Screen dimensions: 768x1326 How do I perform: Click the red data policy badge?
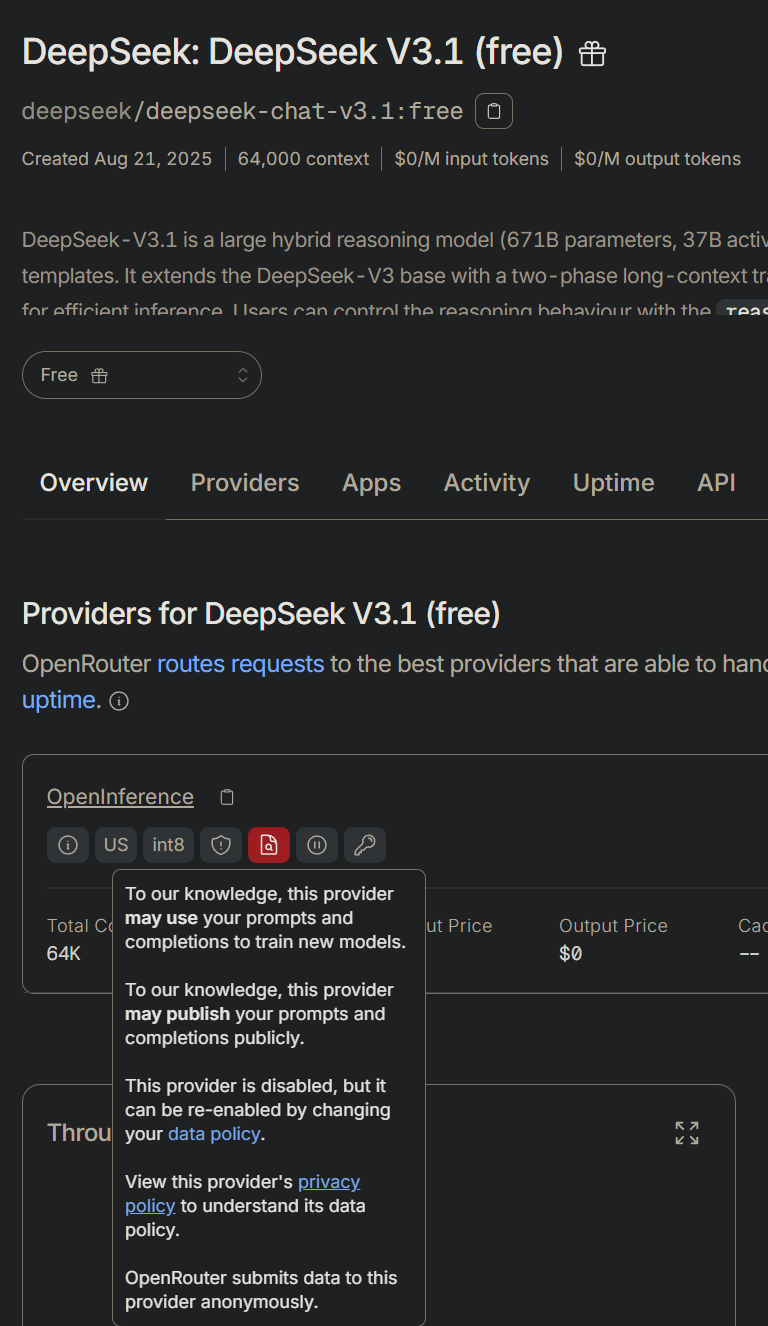(x=269, y=845)
